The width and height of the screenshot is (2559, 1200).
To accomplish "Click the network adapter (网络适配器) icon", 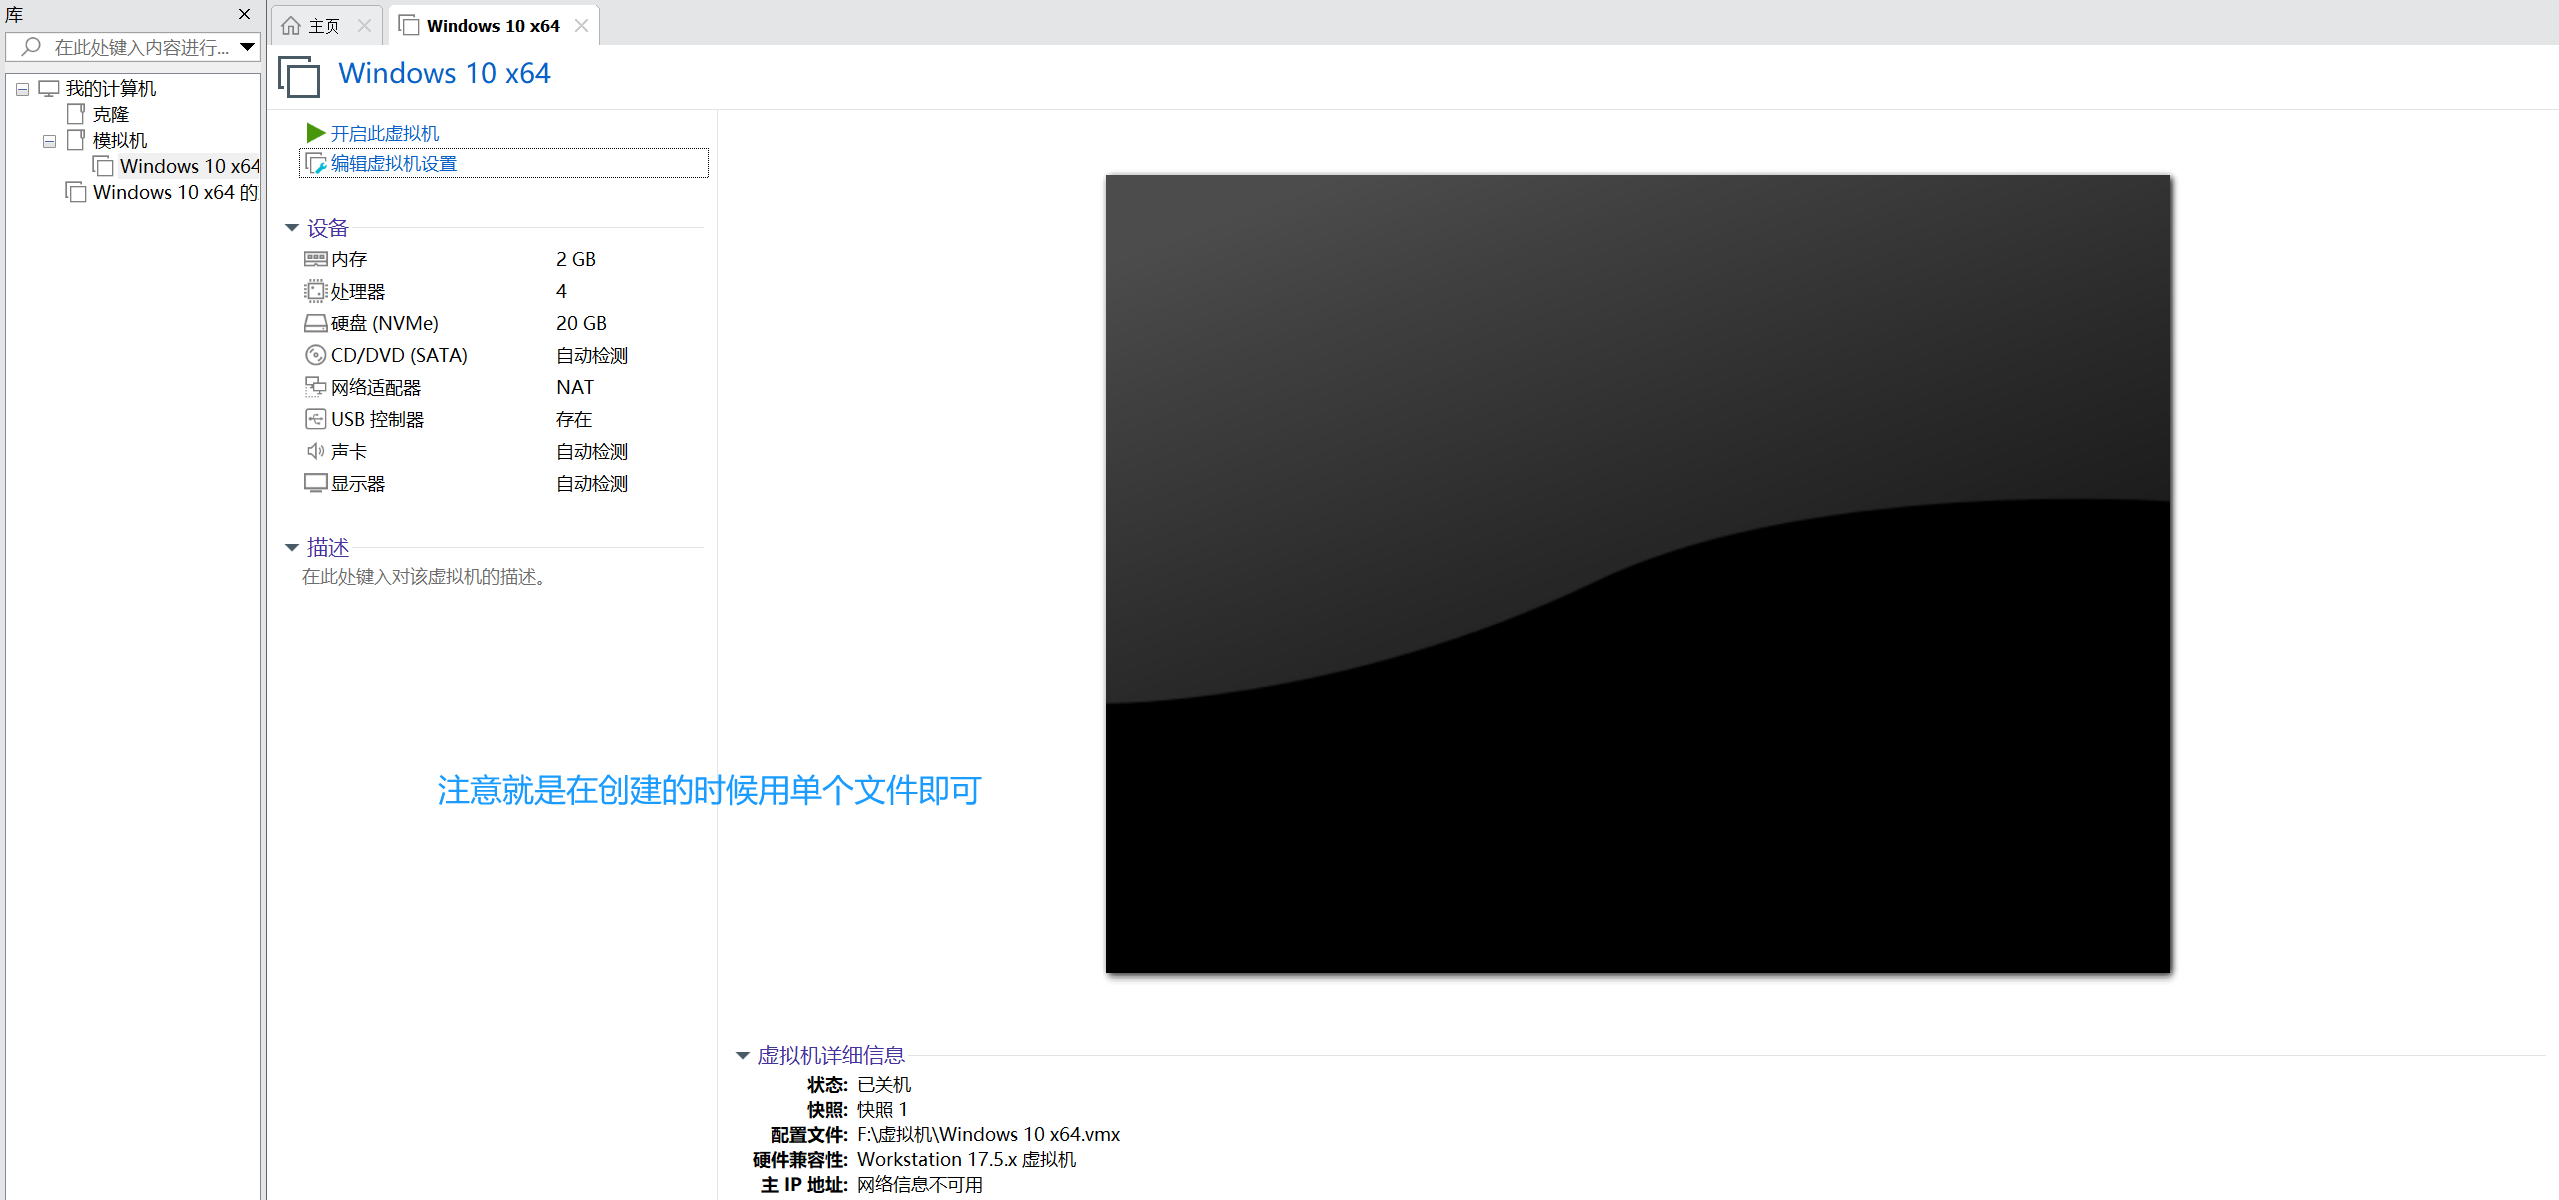I will pos(315,387).
